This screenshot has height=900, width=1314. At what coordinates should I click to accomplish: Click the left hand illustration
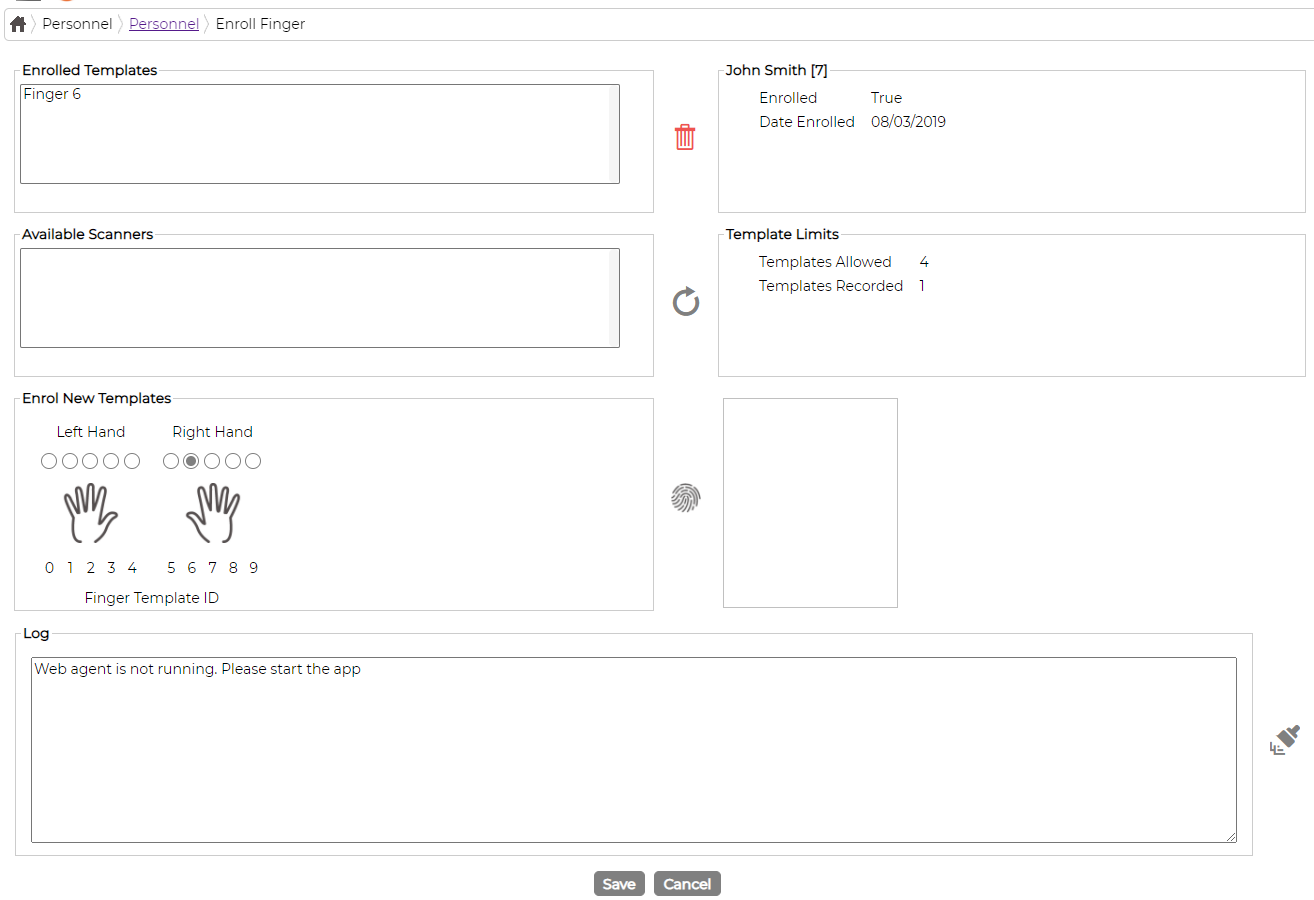[91, 514]
